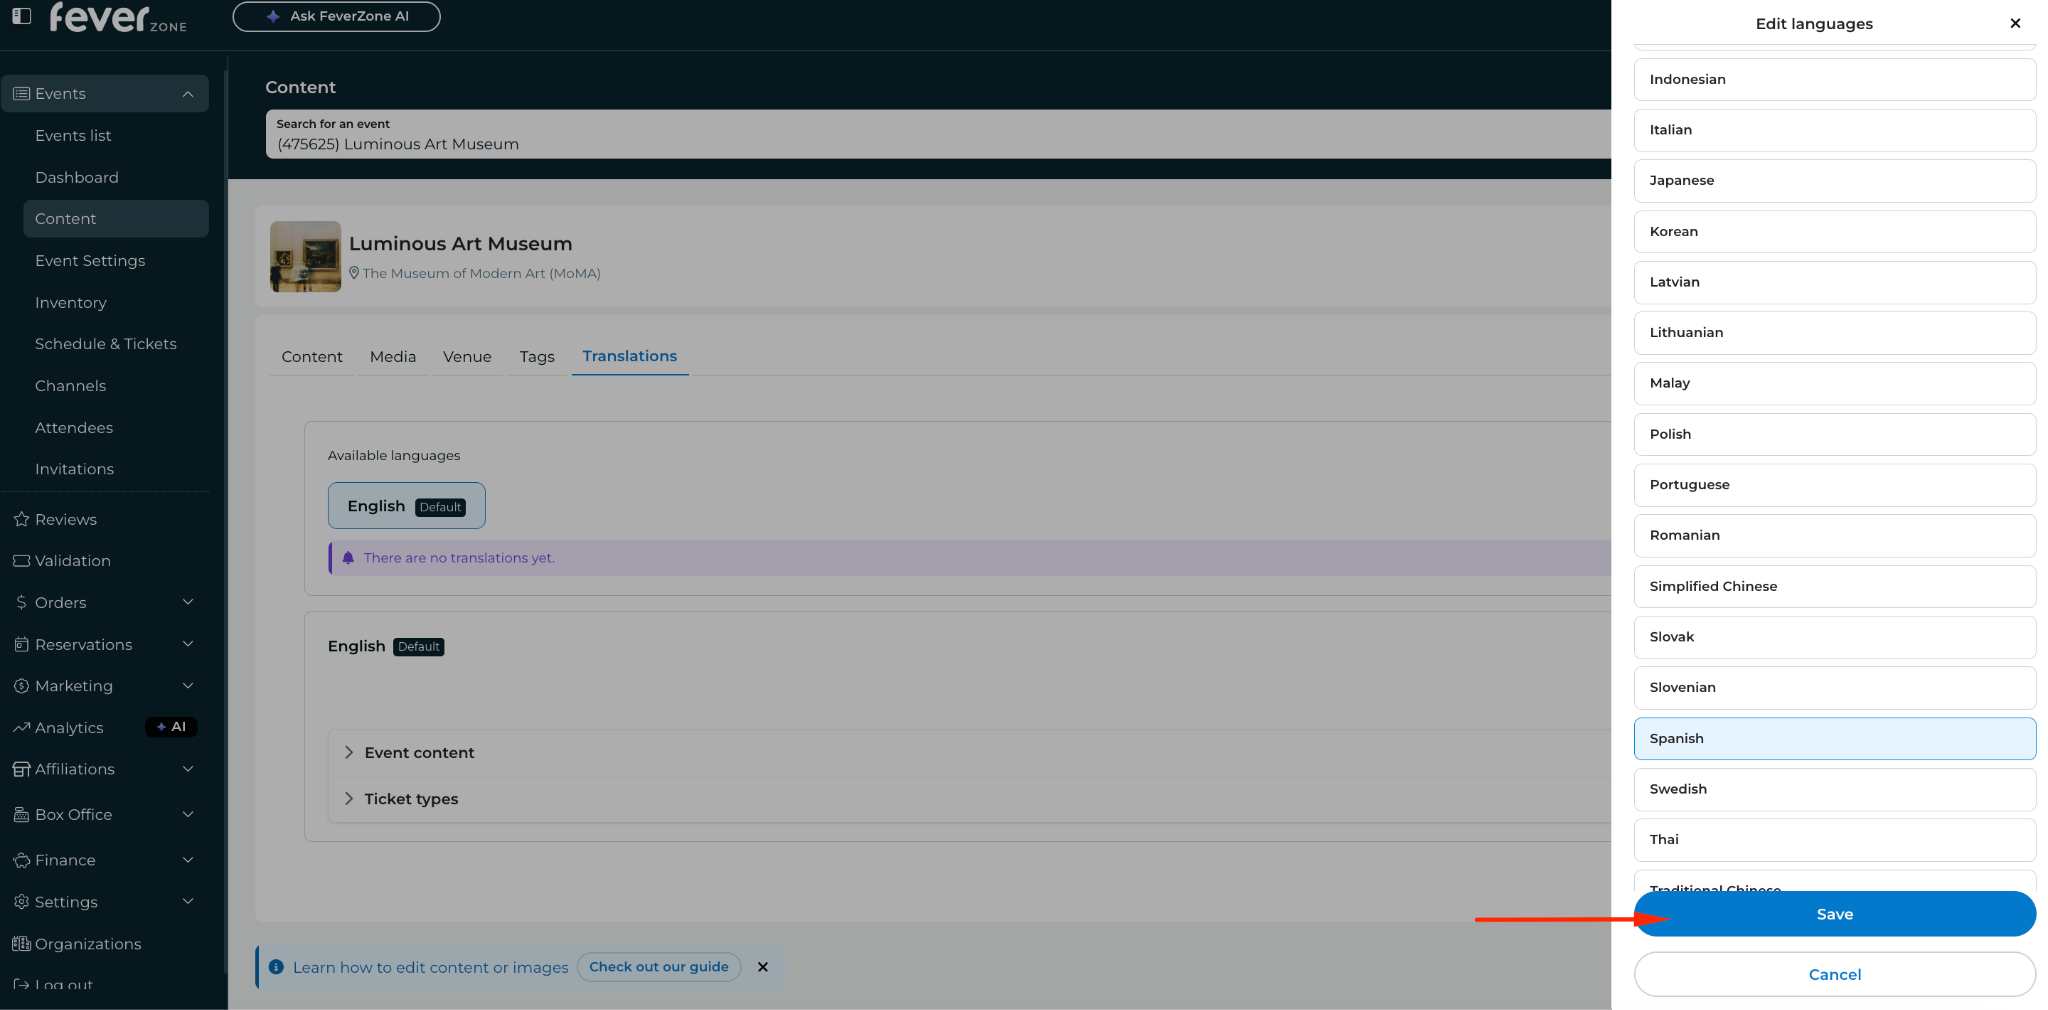Close the Edit languages panel
2048x1010 pixels.
point(2015,24)
